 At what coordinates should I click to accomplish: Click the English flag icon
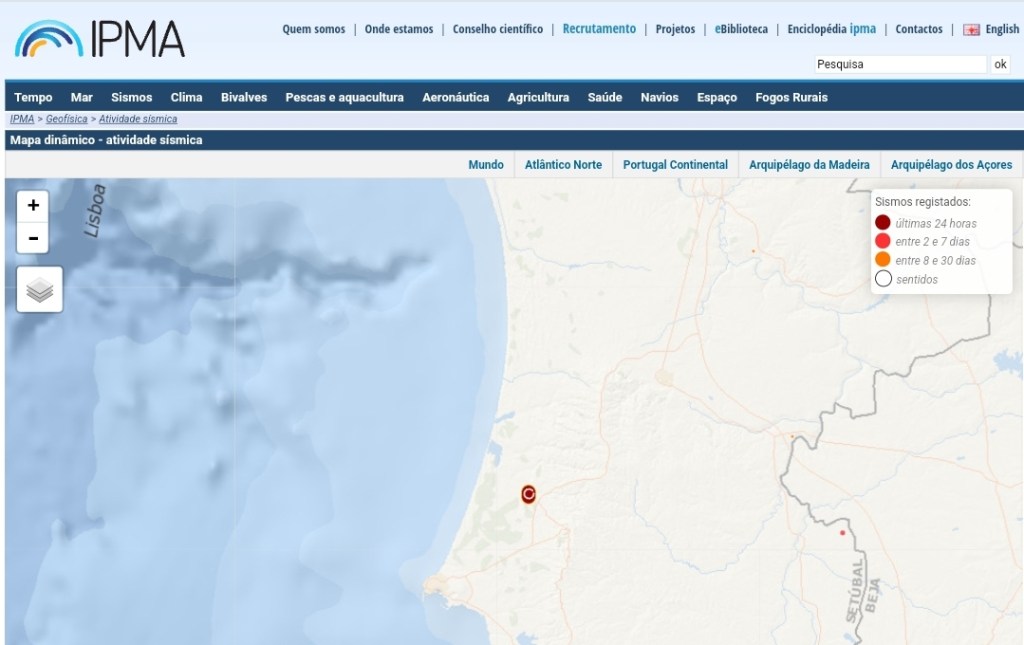(971, 30)
